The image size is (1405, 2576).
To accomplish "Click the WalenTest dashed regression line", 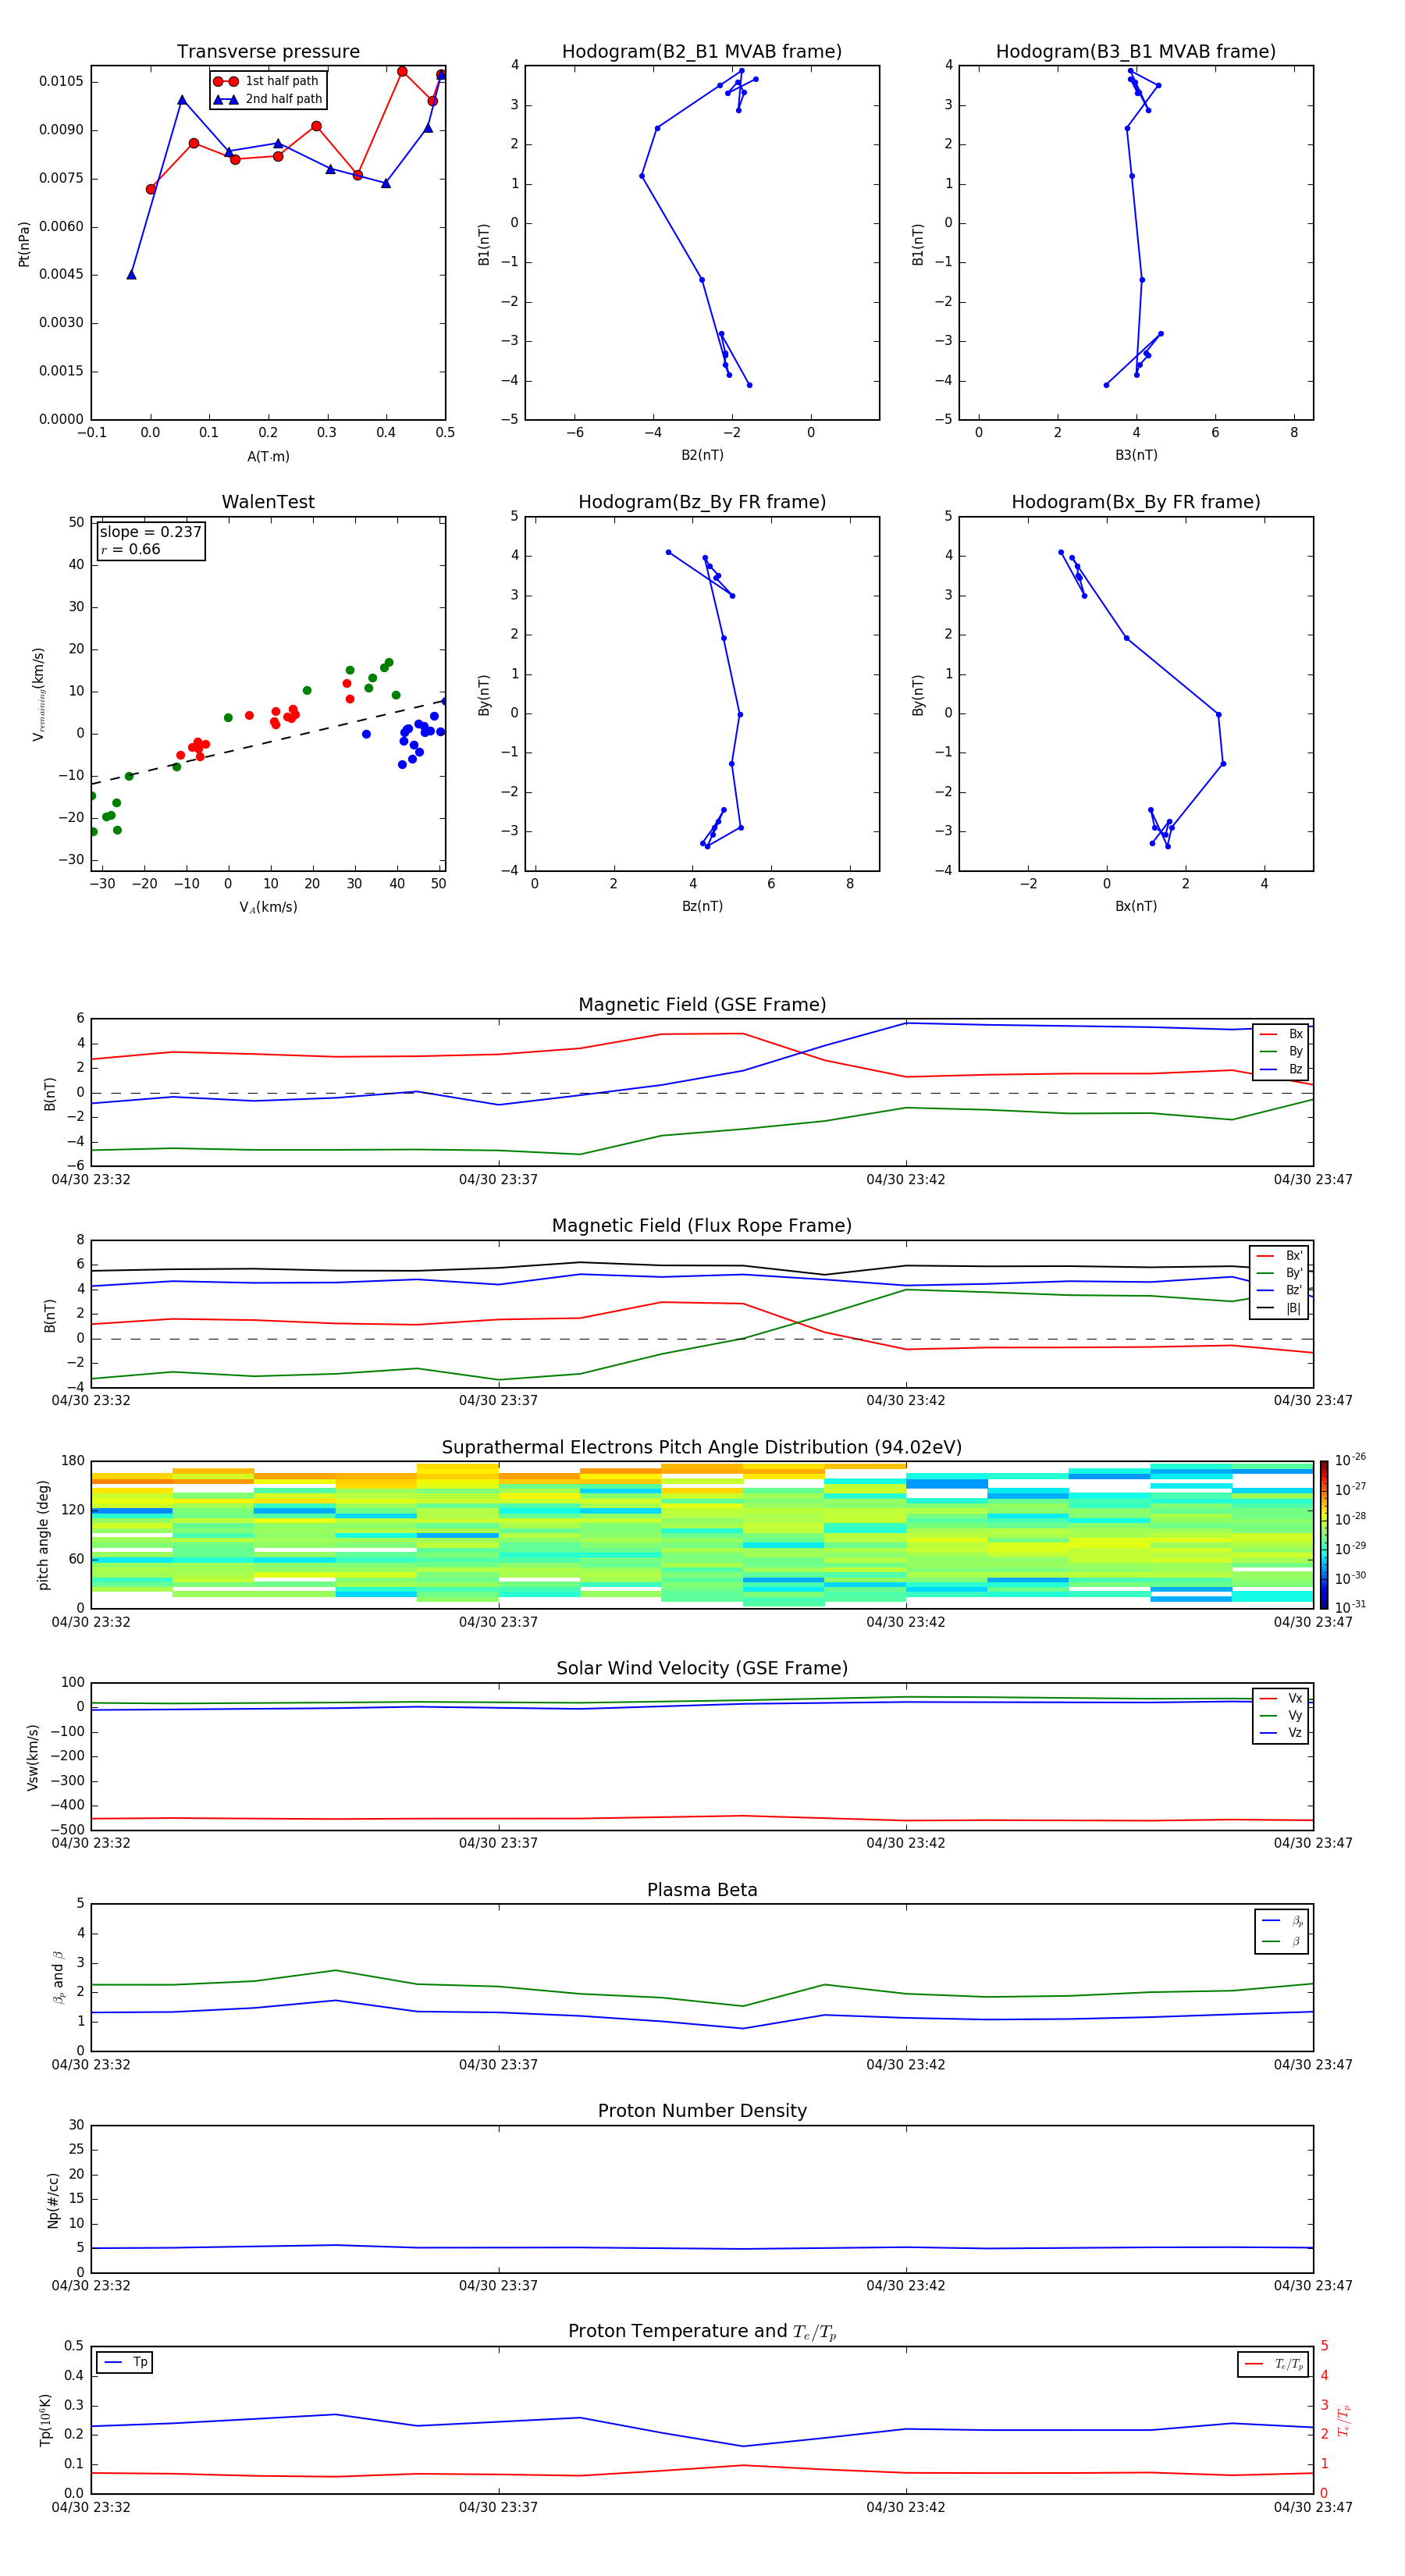I will (268, 741).
